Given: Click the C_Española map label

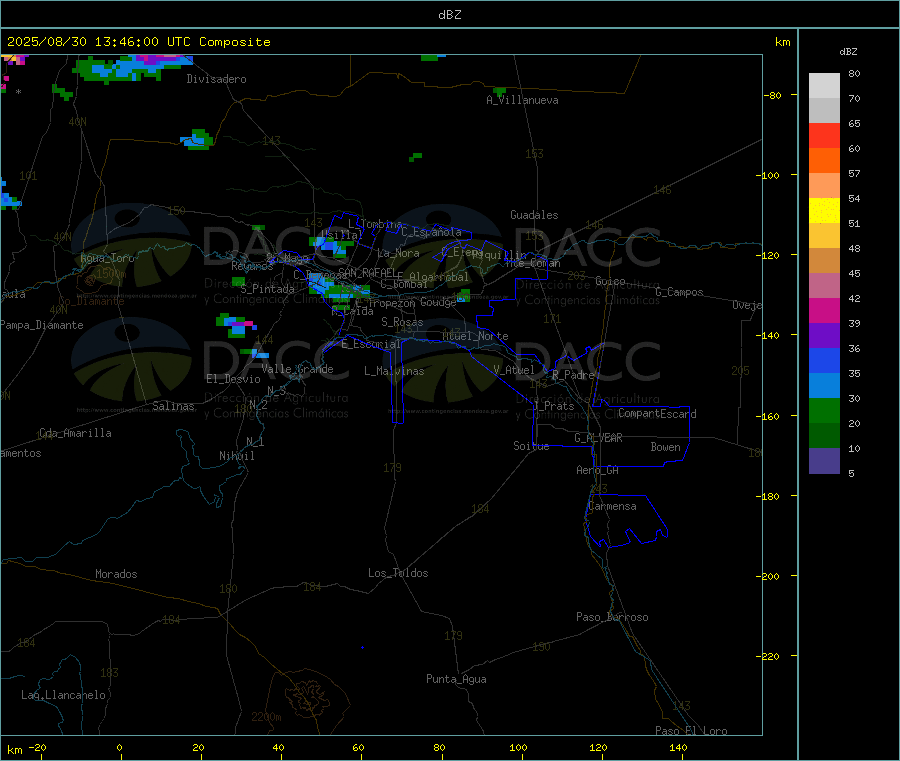Looking at the screenshot, I should (x=432, y=232).
